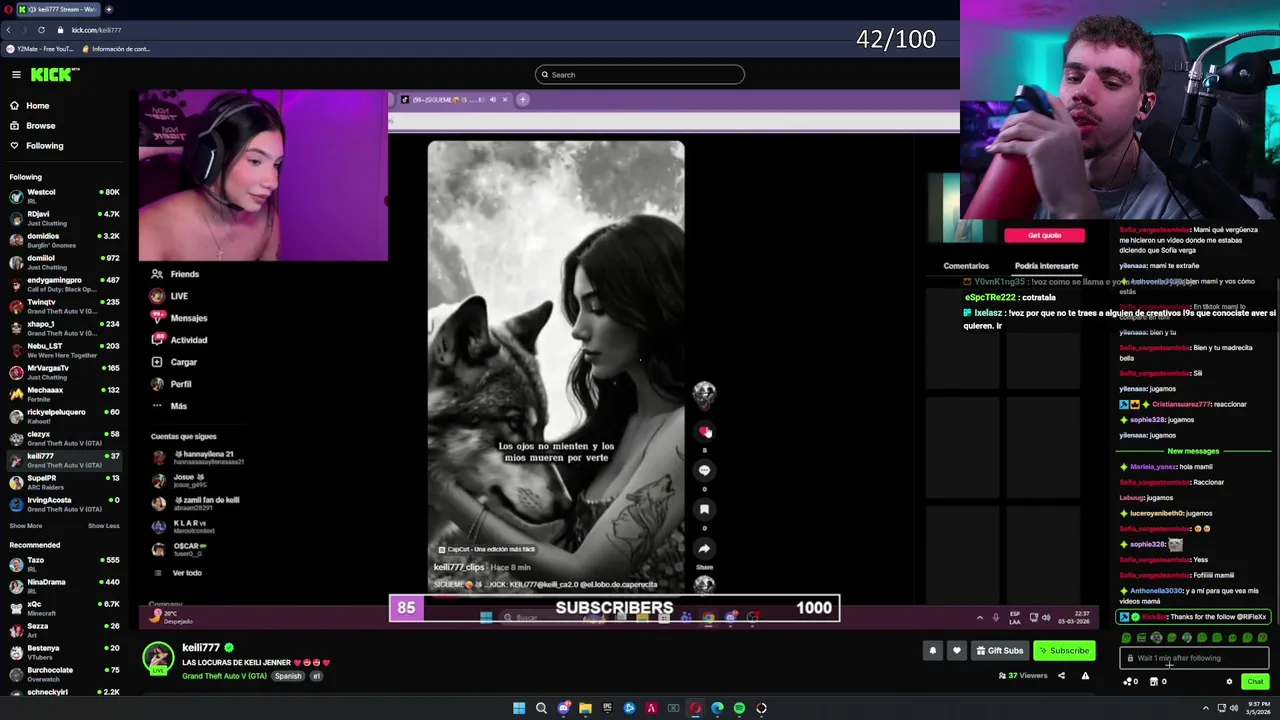
Task: Click the Spanish language tag
Action: tap(288, 676)
